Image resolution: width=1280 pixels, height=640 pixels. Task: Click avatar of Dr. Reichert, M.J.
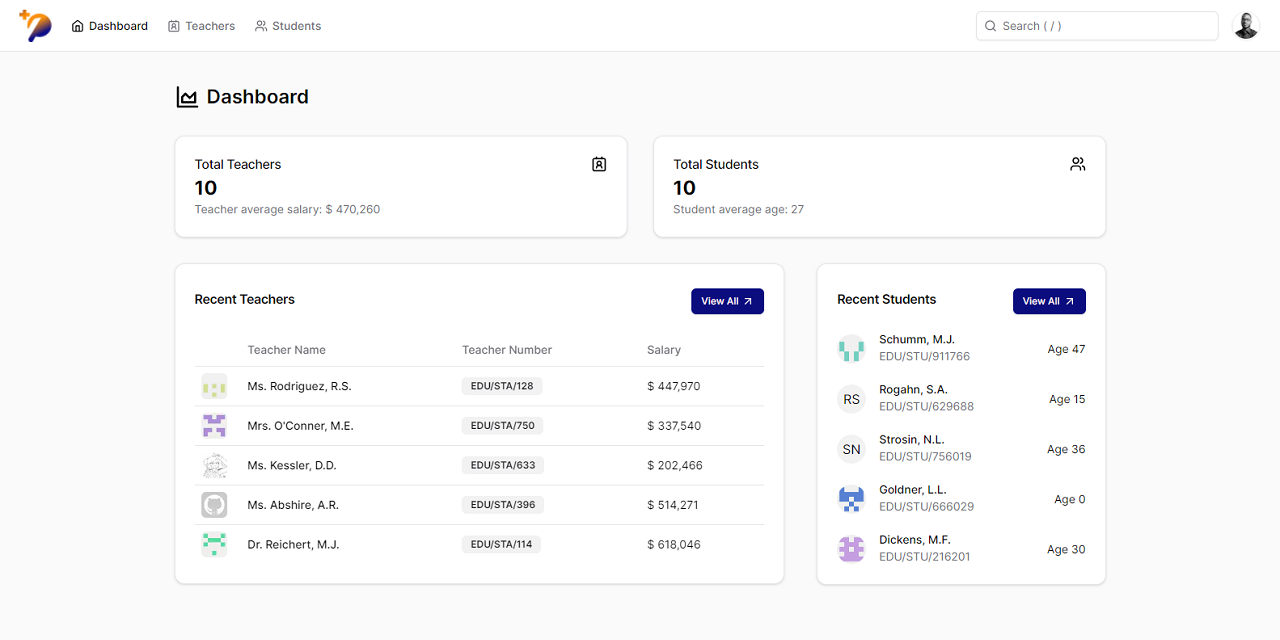coord(214,544)
